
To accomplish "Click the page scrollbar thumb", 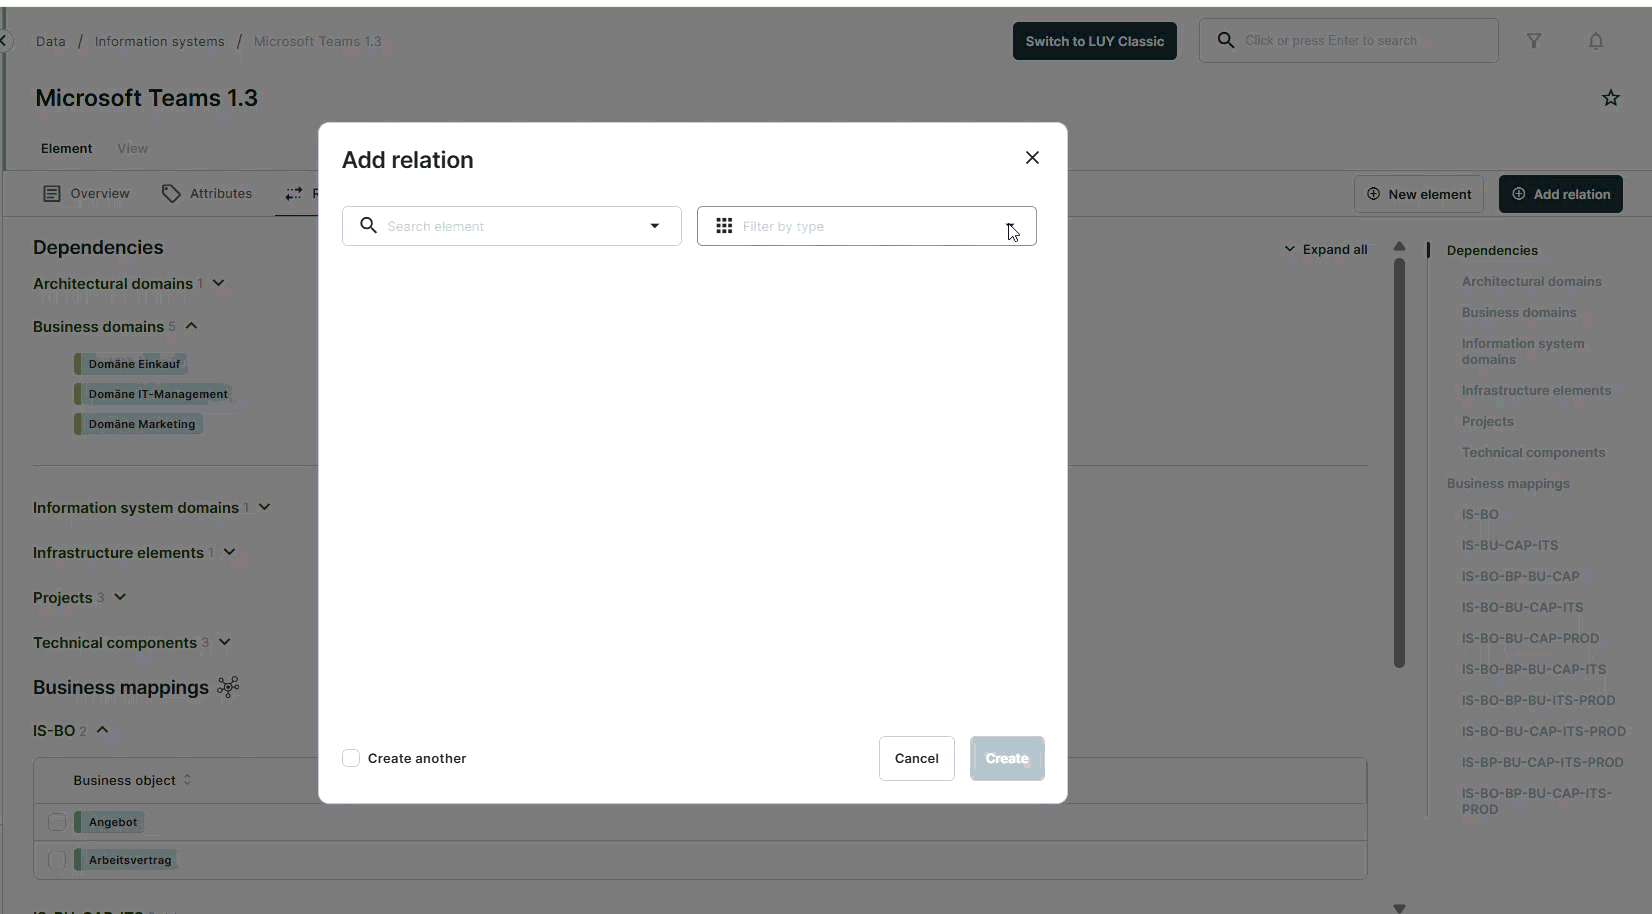I will coord(1399,463).
